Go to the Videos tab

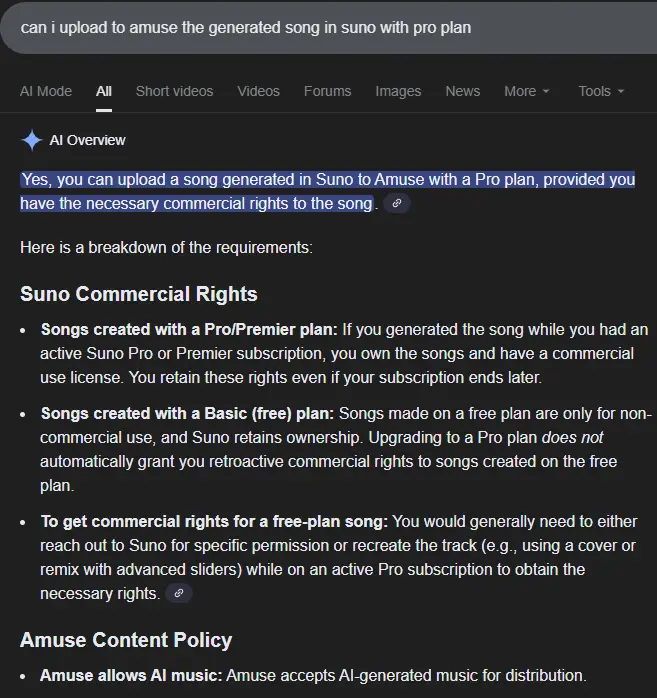click(x=259, y=91)
